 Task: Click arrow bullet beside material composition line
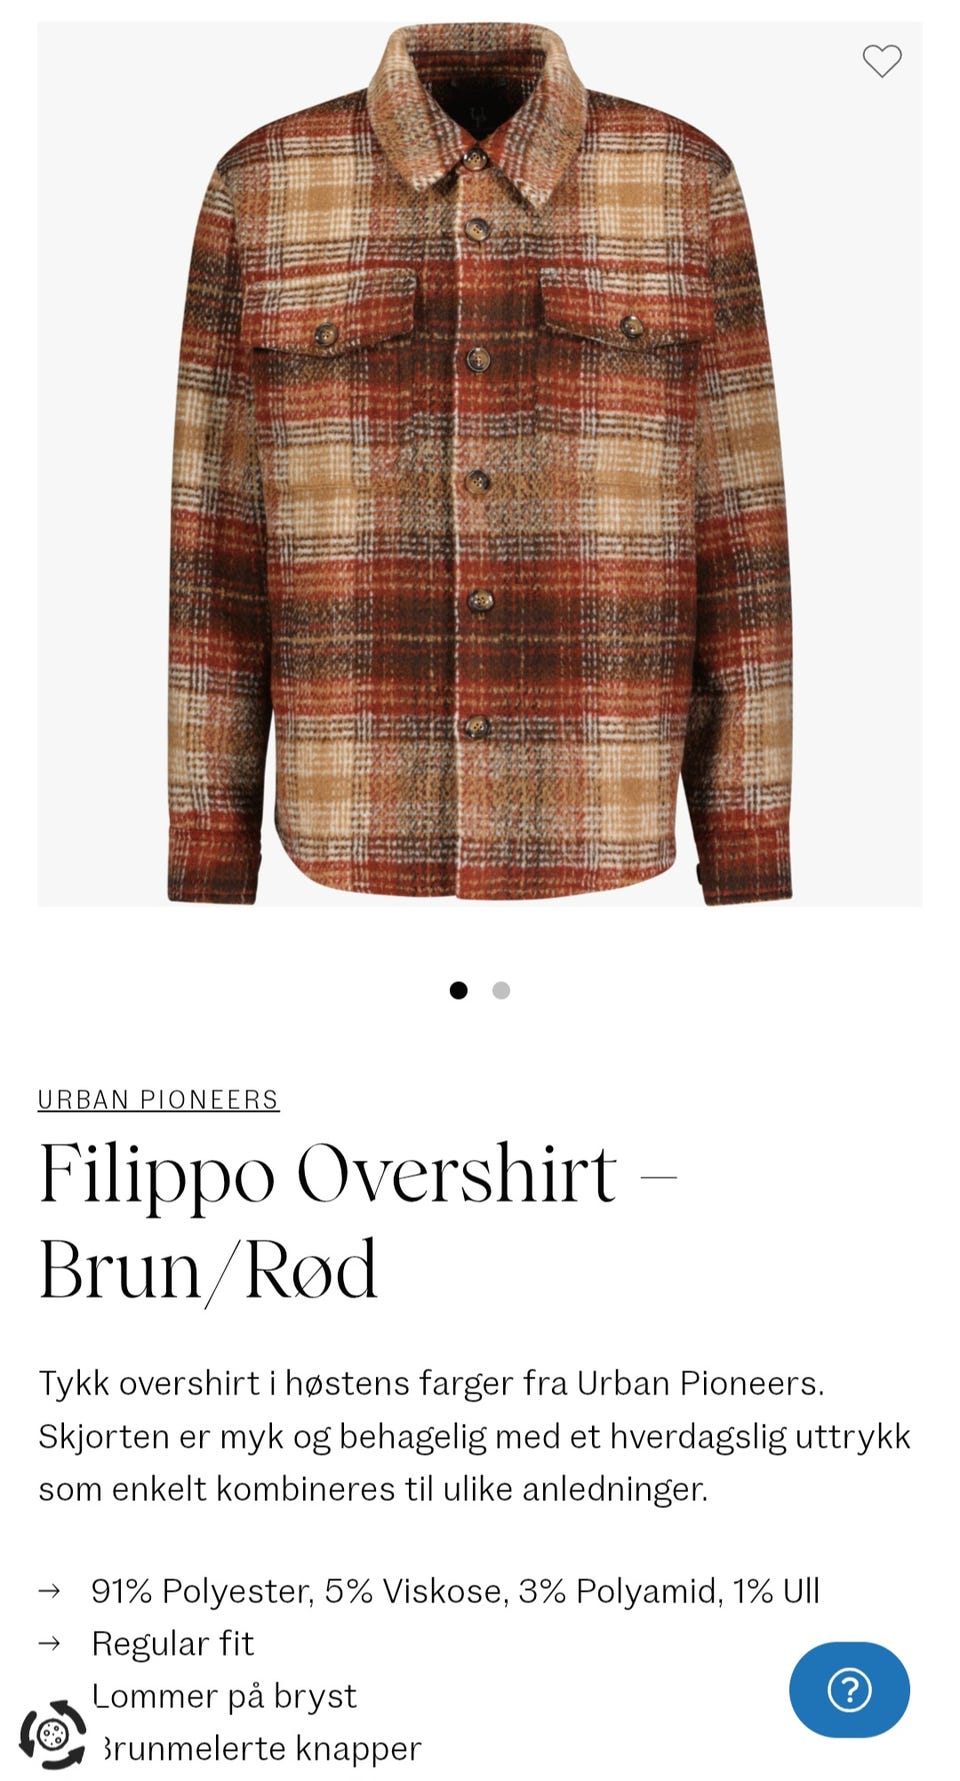tap(49, 1591)
